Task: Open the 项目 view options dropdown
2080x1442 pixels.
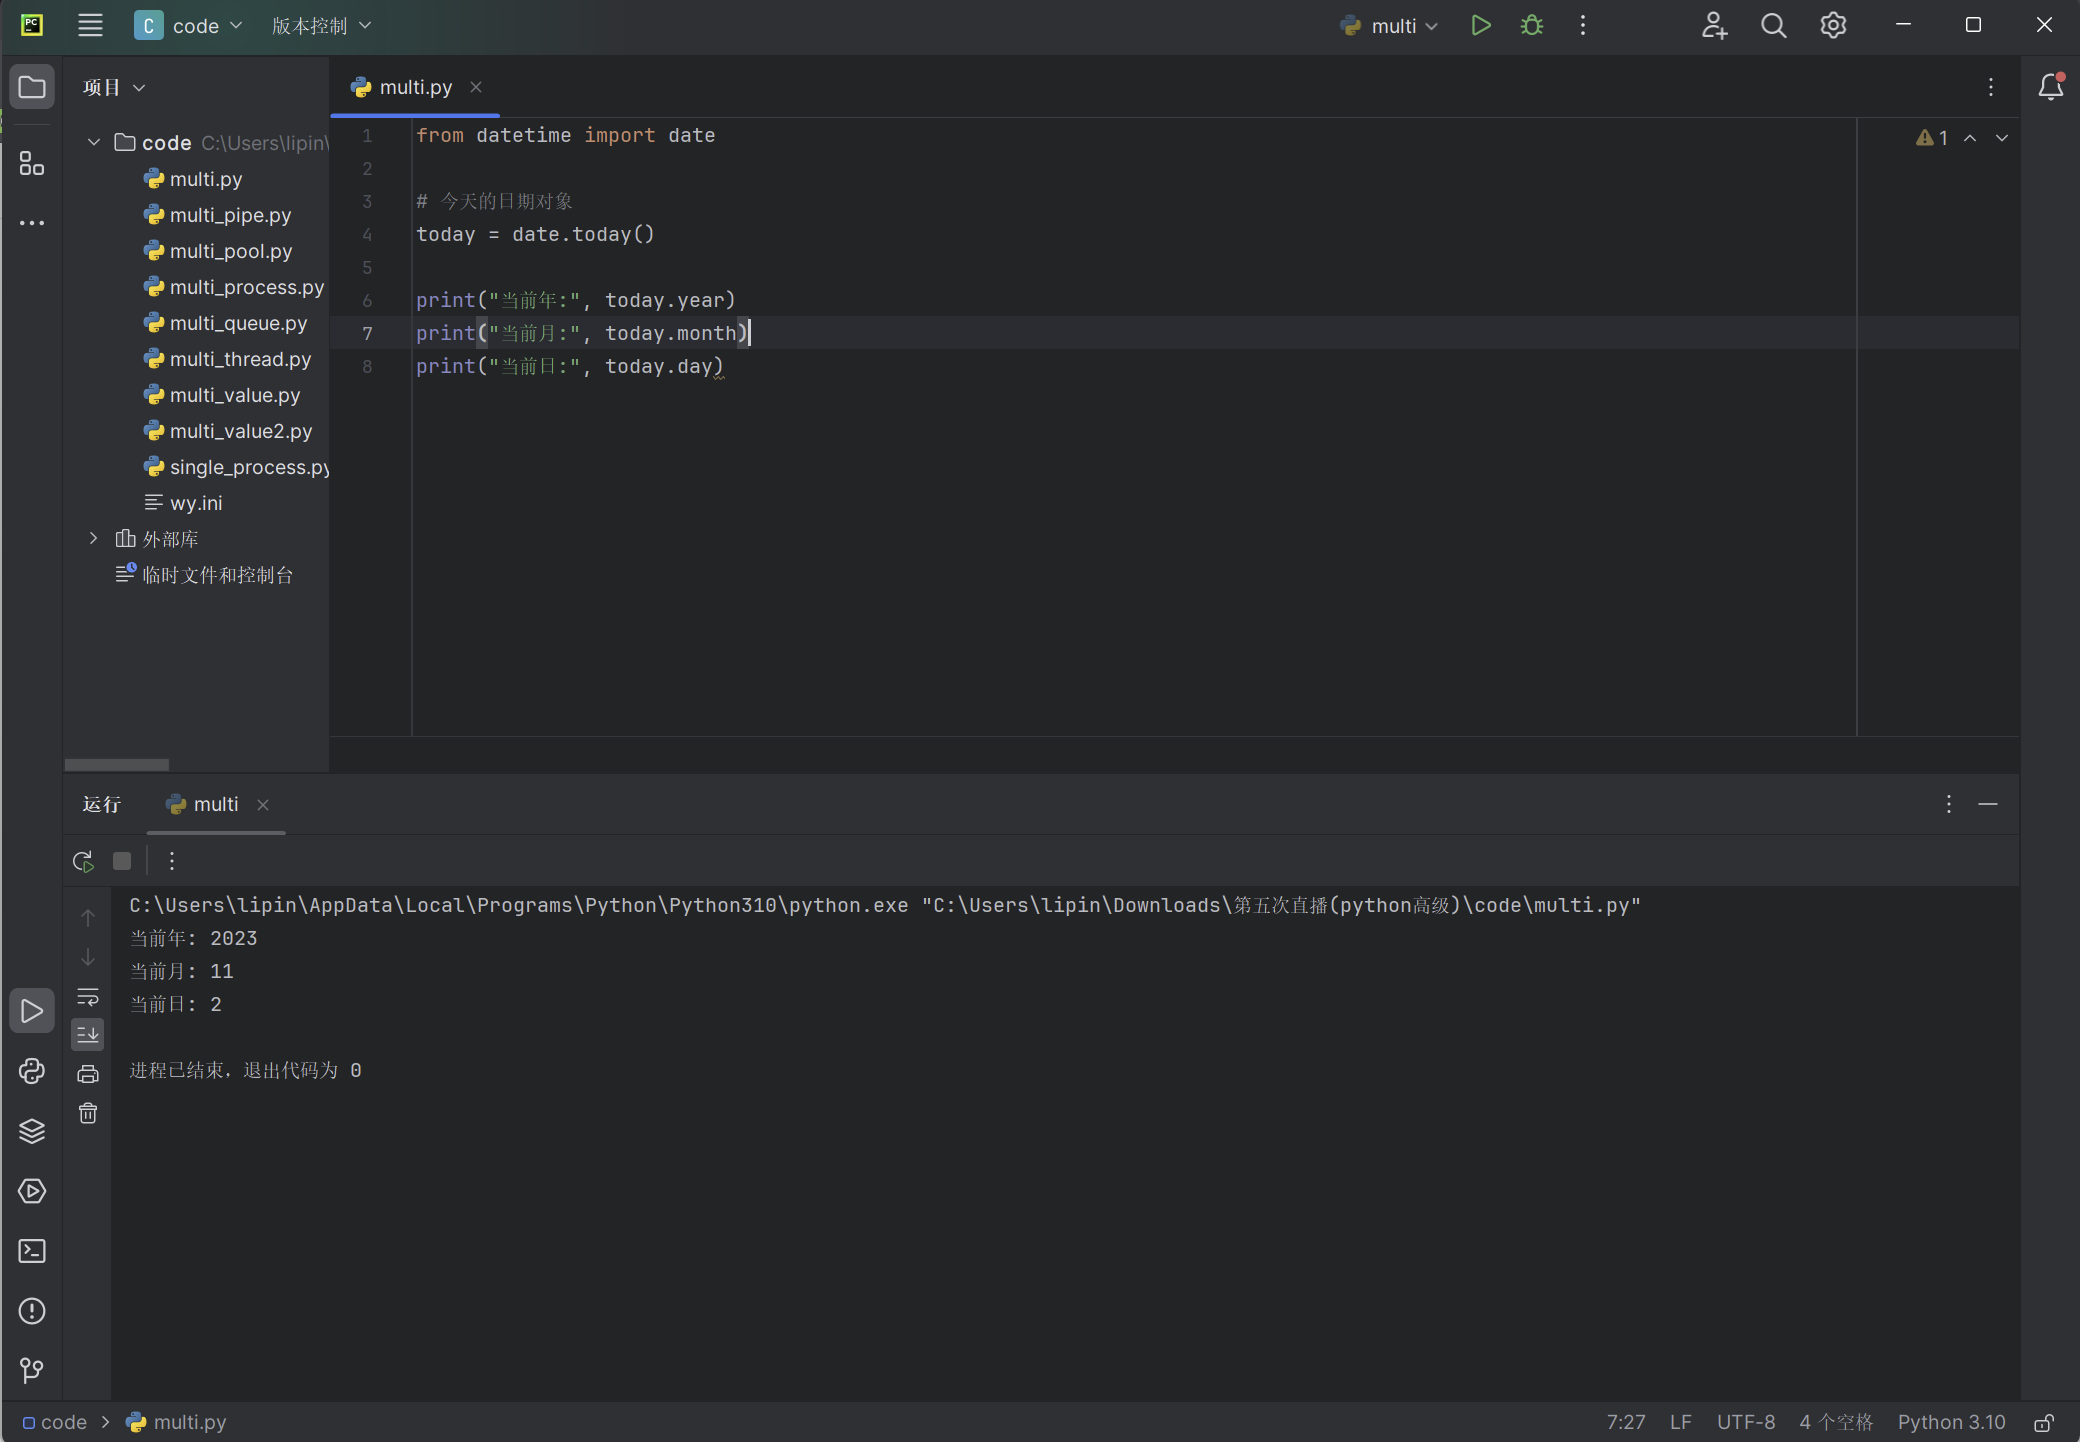Action: 114,88
